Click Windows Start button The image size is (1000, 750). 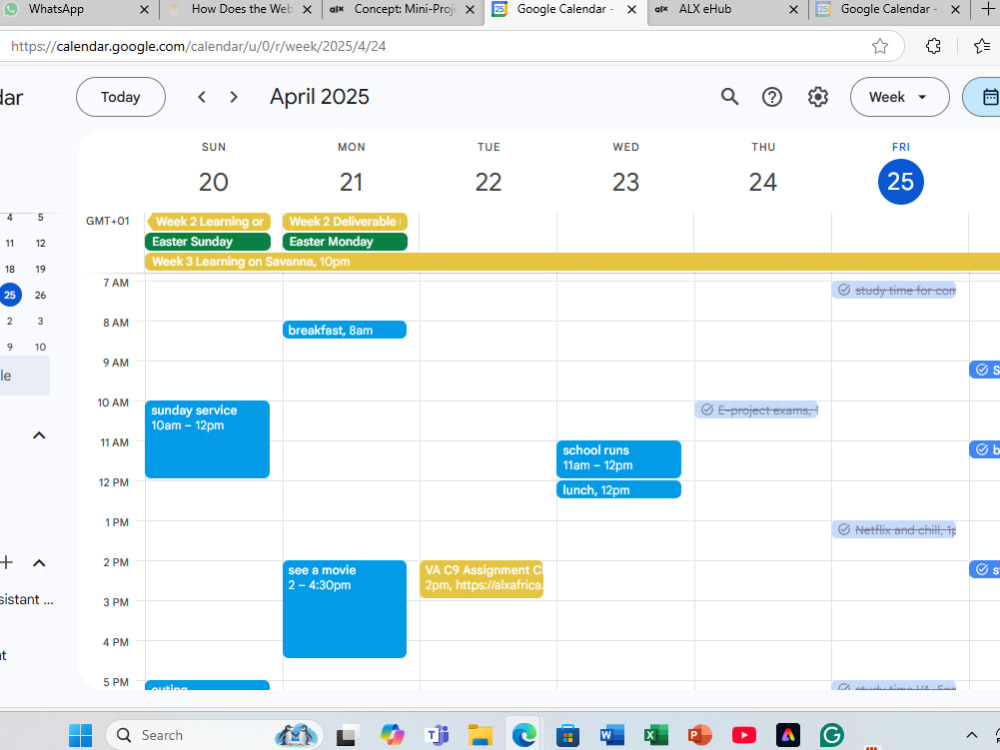coord(80,735)
